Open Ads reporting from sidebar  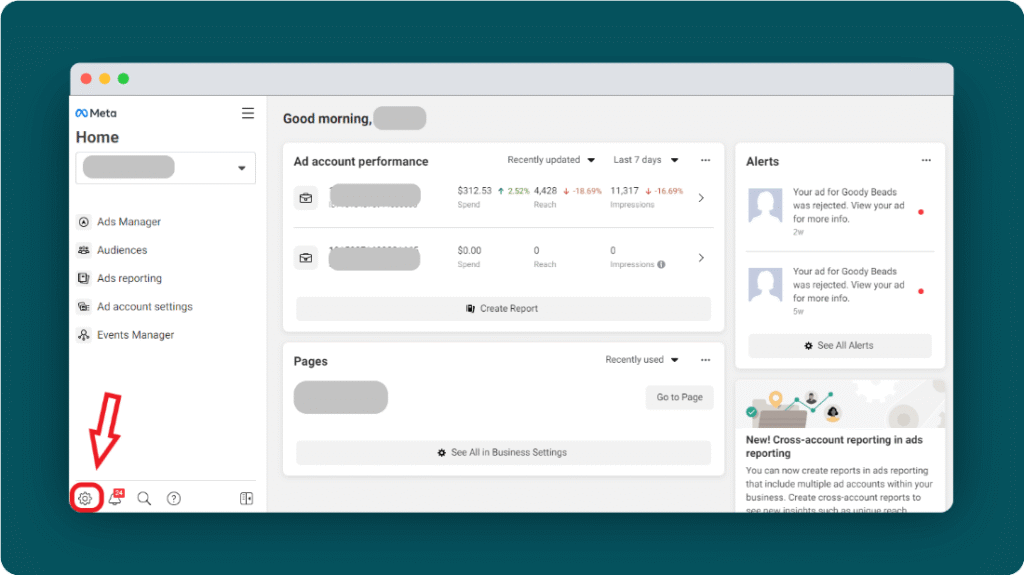click(129, 278)
